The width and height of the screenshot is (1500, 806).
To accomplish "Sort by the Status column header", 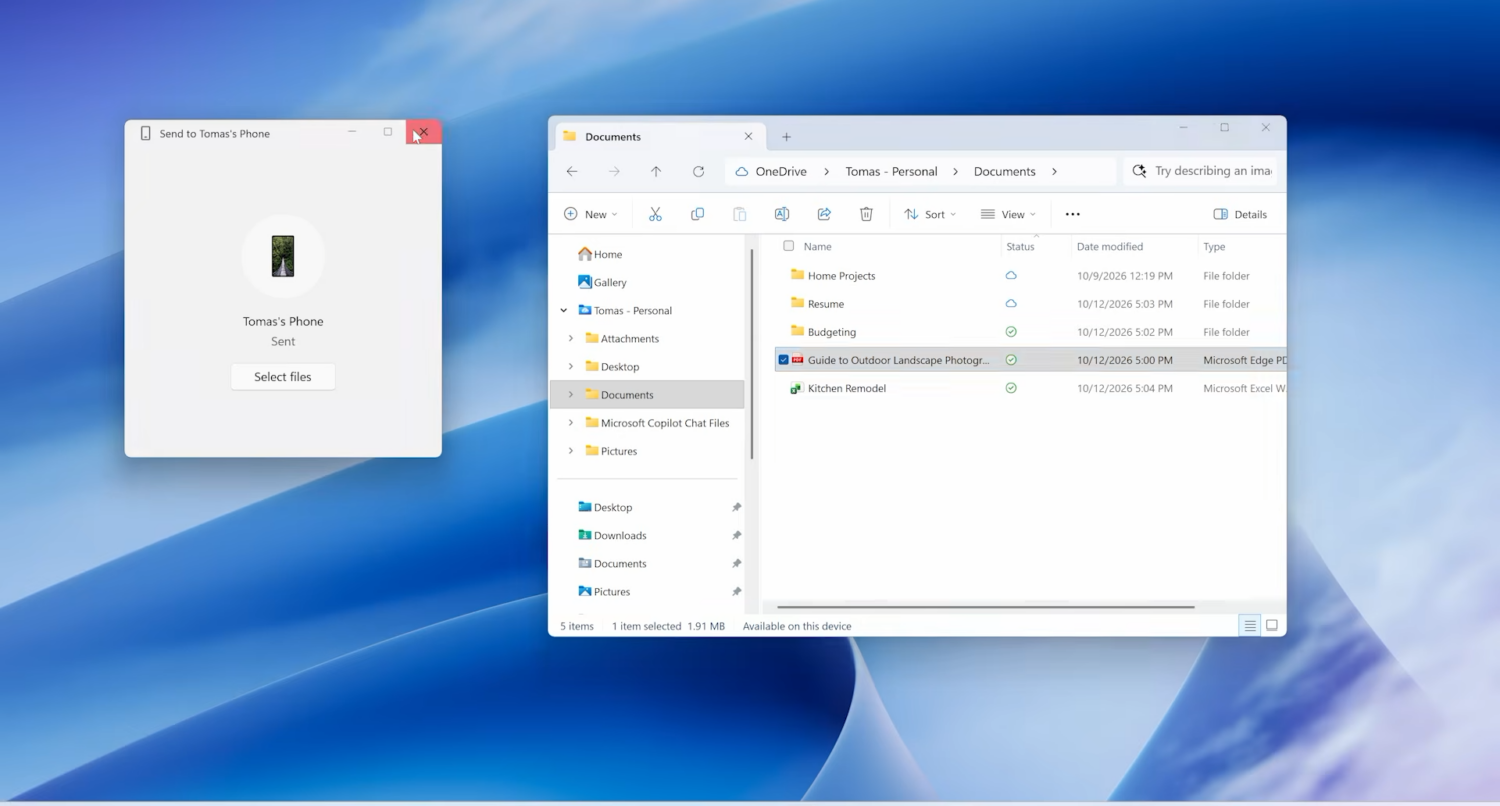I will (x=1020, y=246).
